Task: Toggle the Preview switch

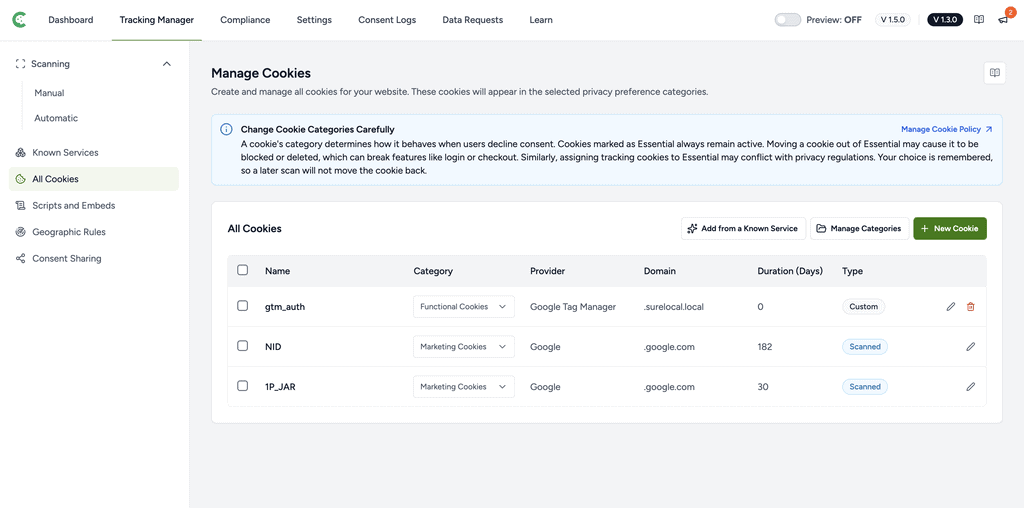Action: [x=788, y=20]
